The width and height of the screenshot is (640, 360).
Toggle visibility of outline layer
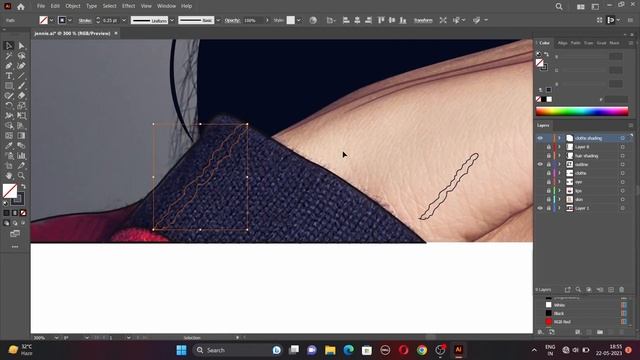coord(540,164)
